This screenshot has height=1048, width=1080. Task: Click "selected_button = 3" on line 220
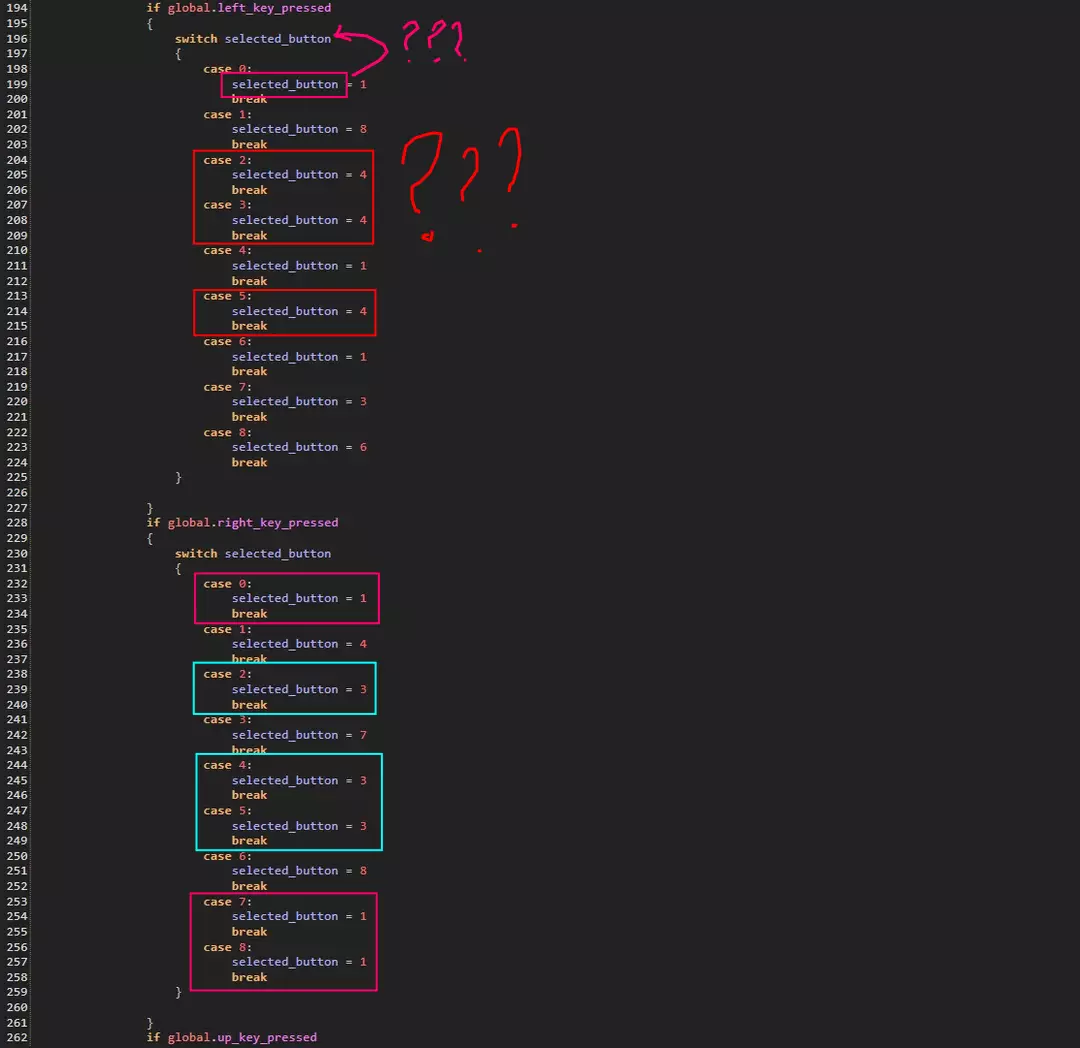tap(299, 401)
